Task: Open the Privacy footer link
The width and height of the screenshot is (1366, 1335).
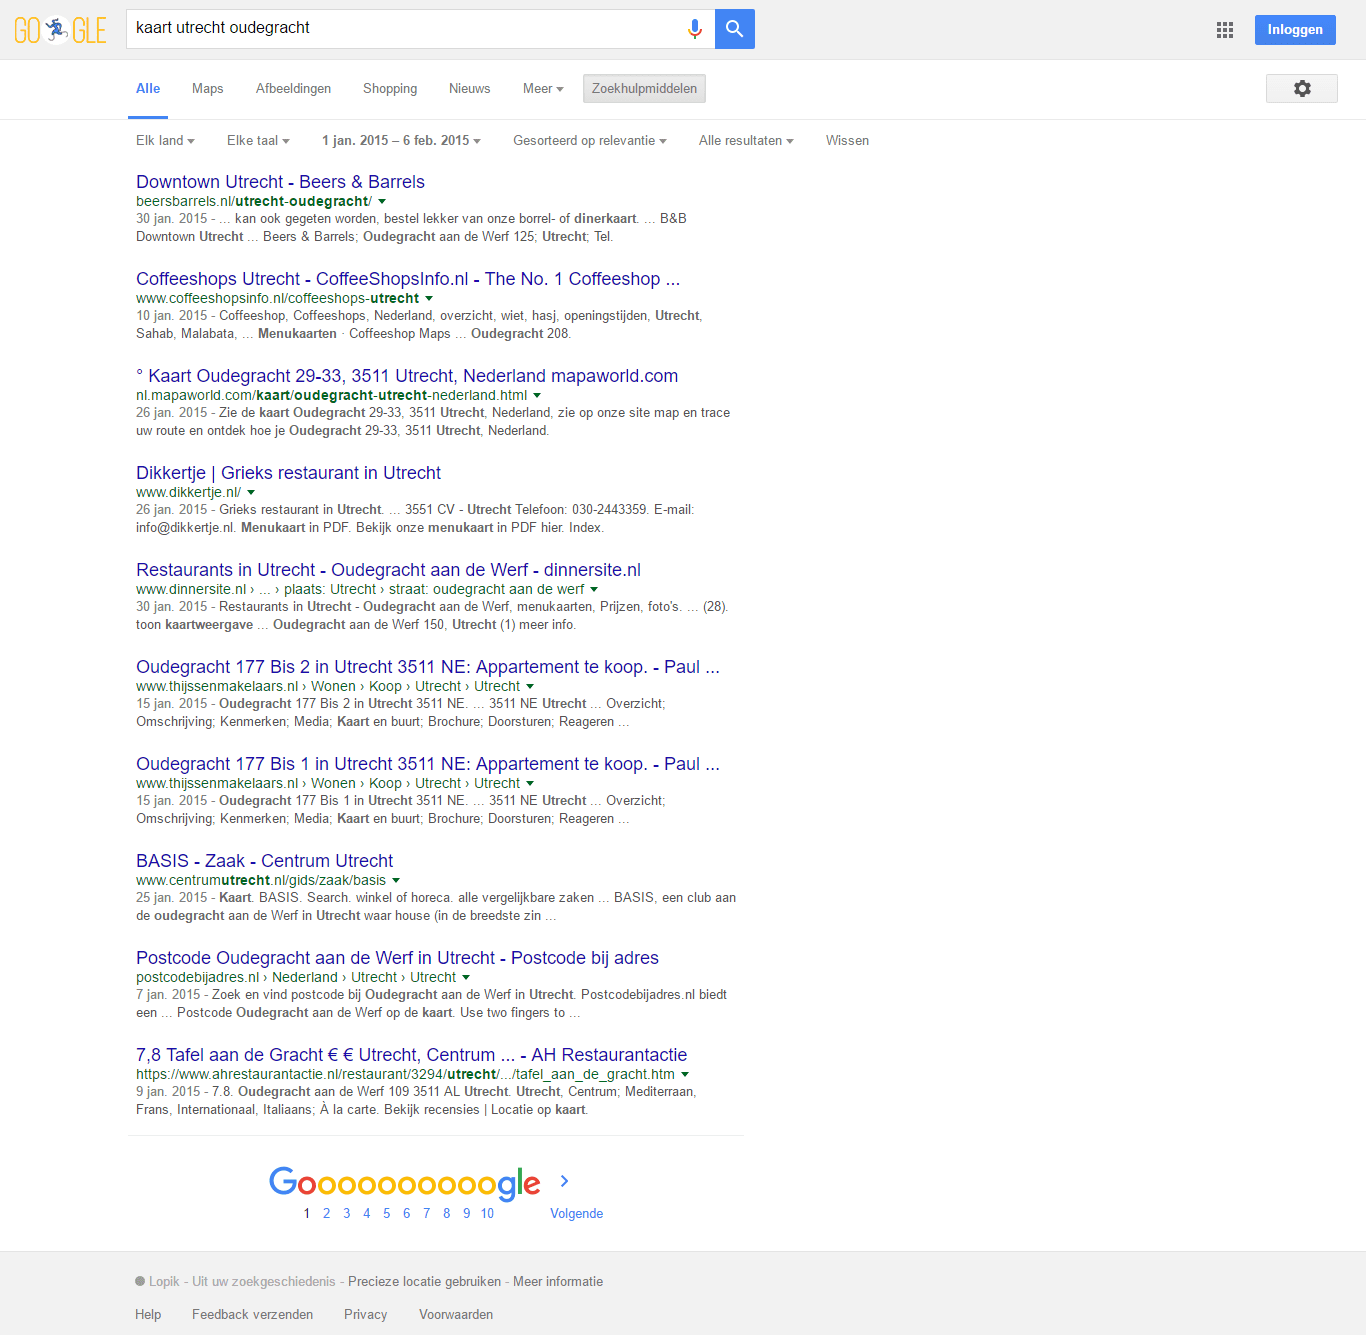Action: pyautogui.click(x=365, y=1314)
